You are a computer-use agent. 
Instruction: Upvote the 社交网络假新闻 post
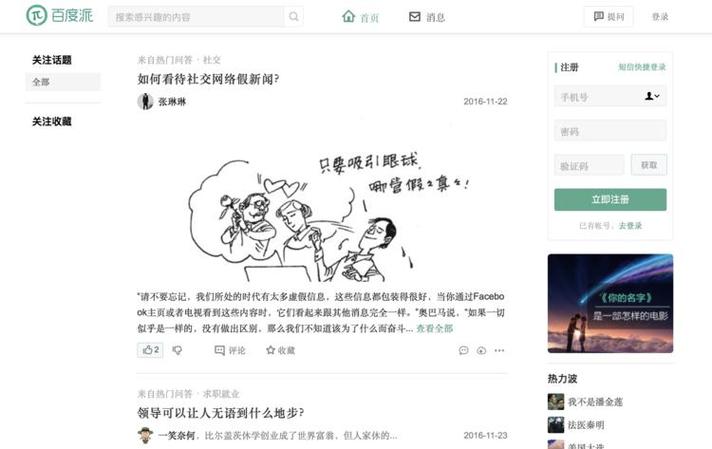(150, 350)
